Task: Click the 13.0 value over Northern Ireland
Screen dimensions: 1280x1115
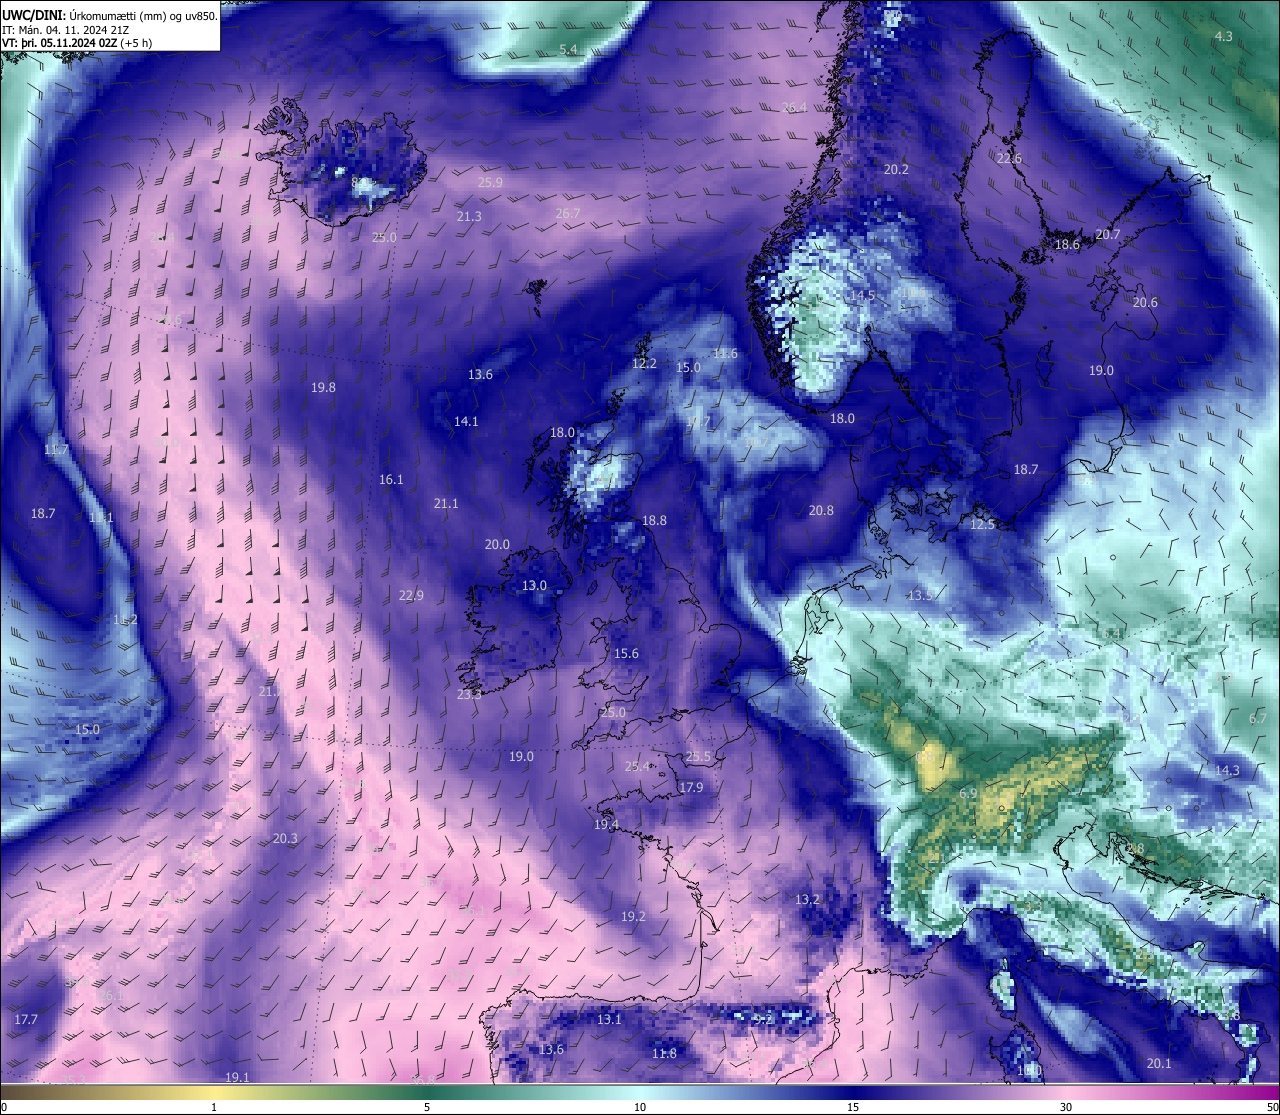Action: pos(535,586)
